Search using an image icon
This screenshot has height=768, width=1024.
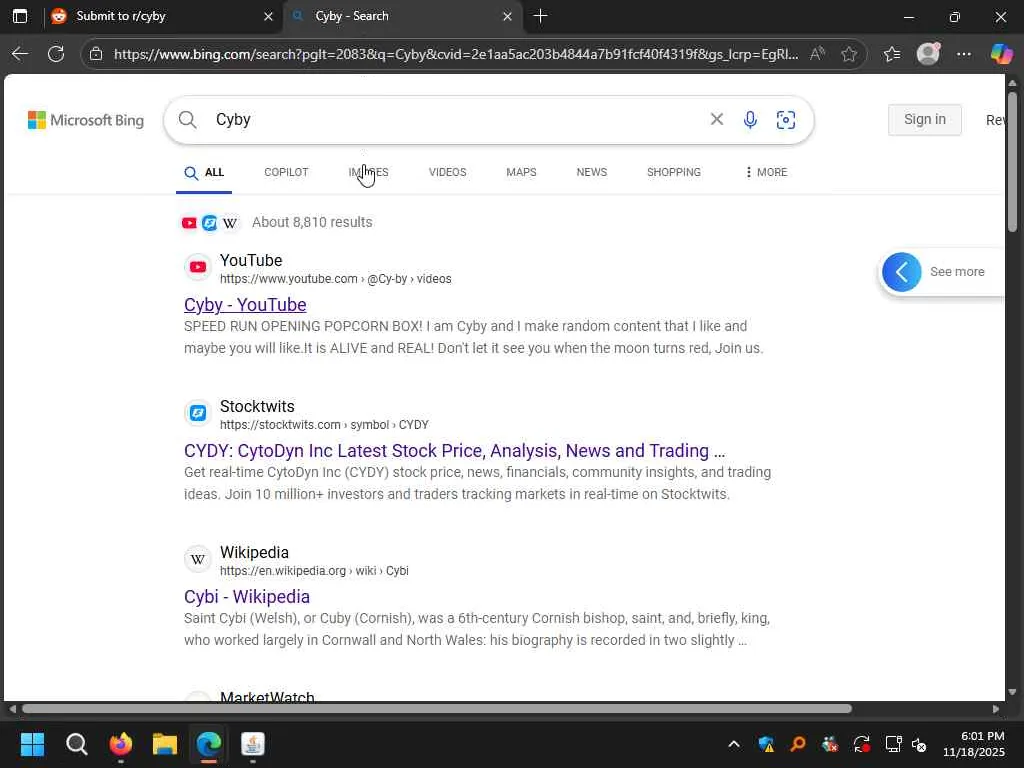point(786,120)
